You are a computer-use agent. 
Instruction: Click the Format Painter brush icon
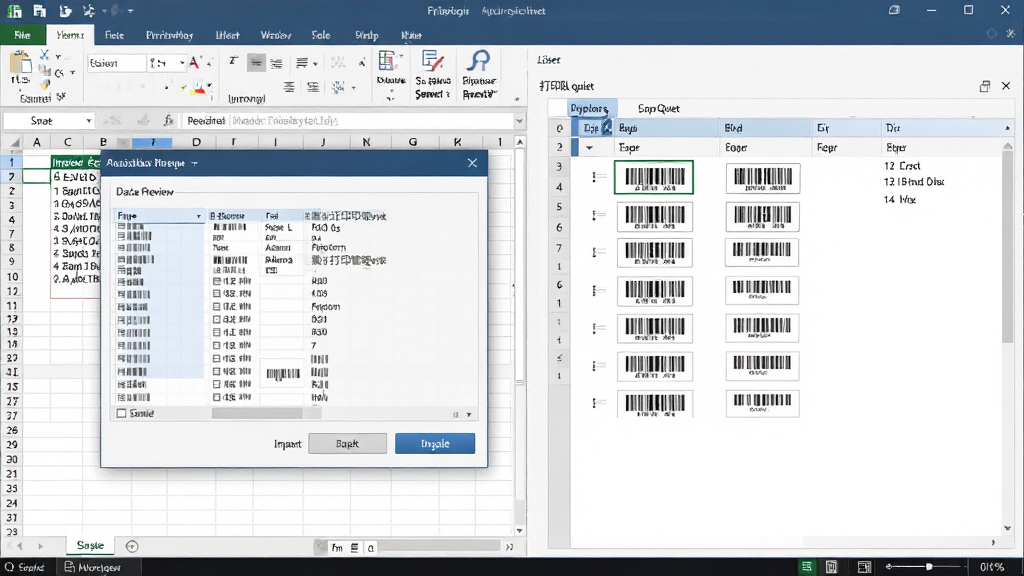(44, 85)
